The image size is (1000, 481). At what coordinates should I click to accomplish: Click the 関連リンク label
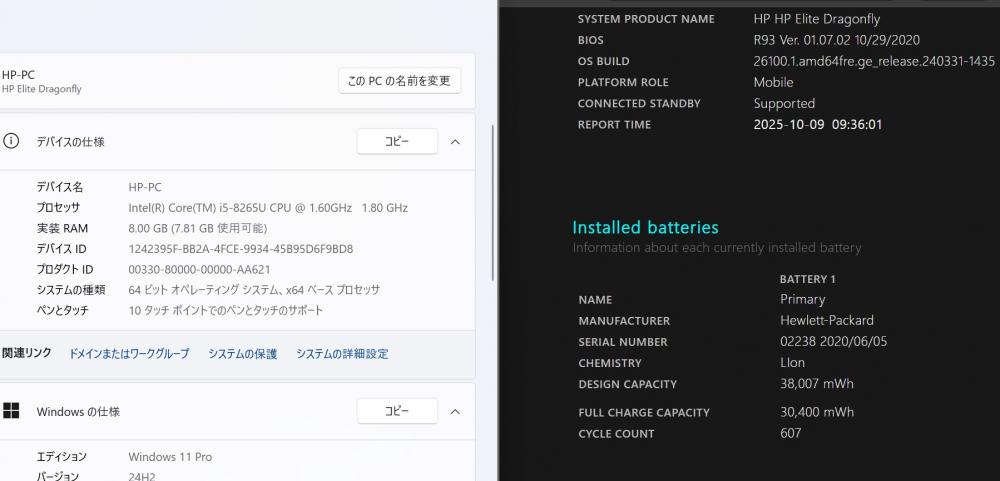27,353
